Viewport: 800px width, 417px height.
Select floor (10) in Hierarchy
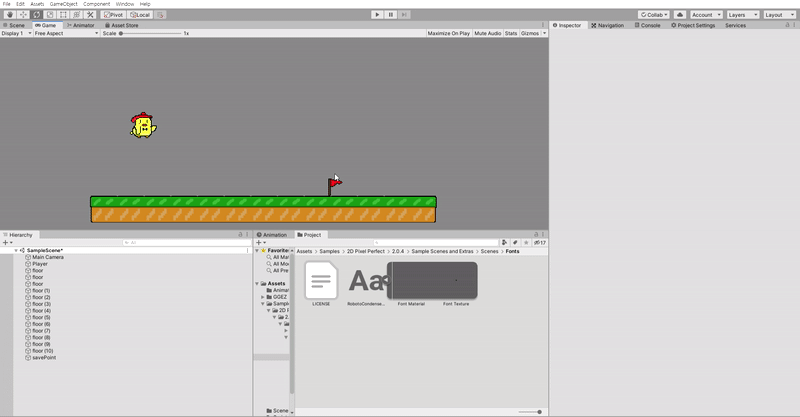click(42, 351)
